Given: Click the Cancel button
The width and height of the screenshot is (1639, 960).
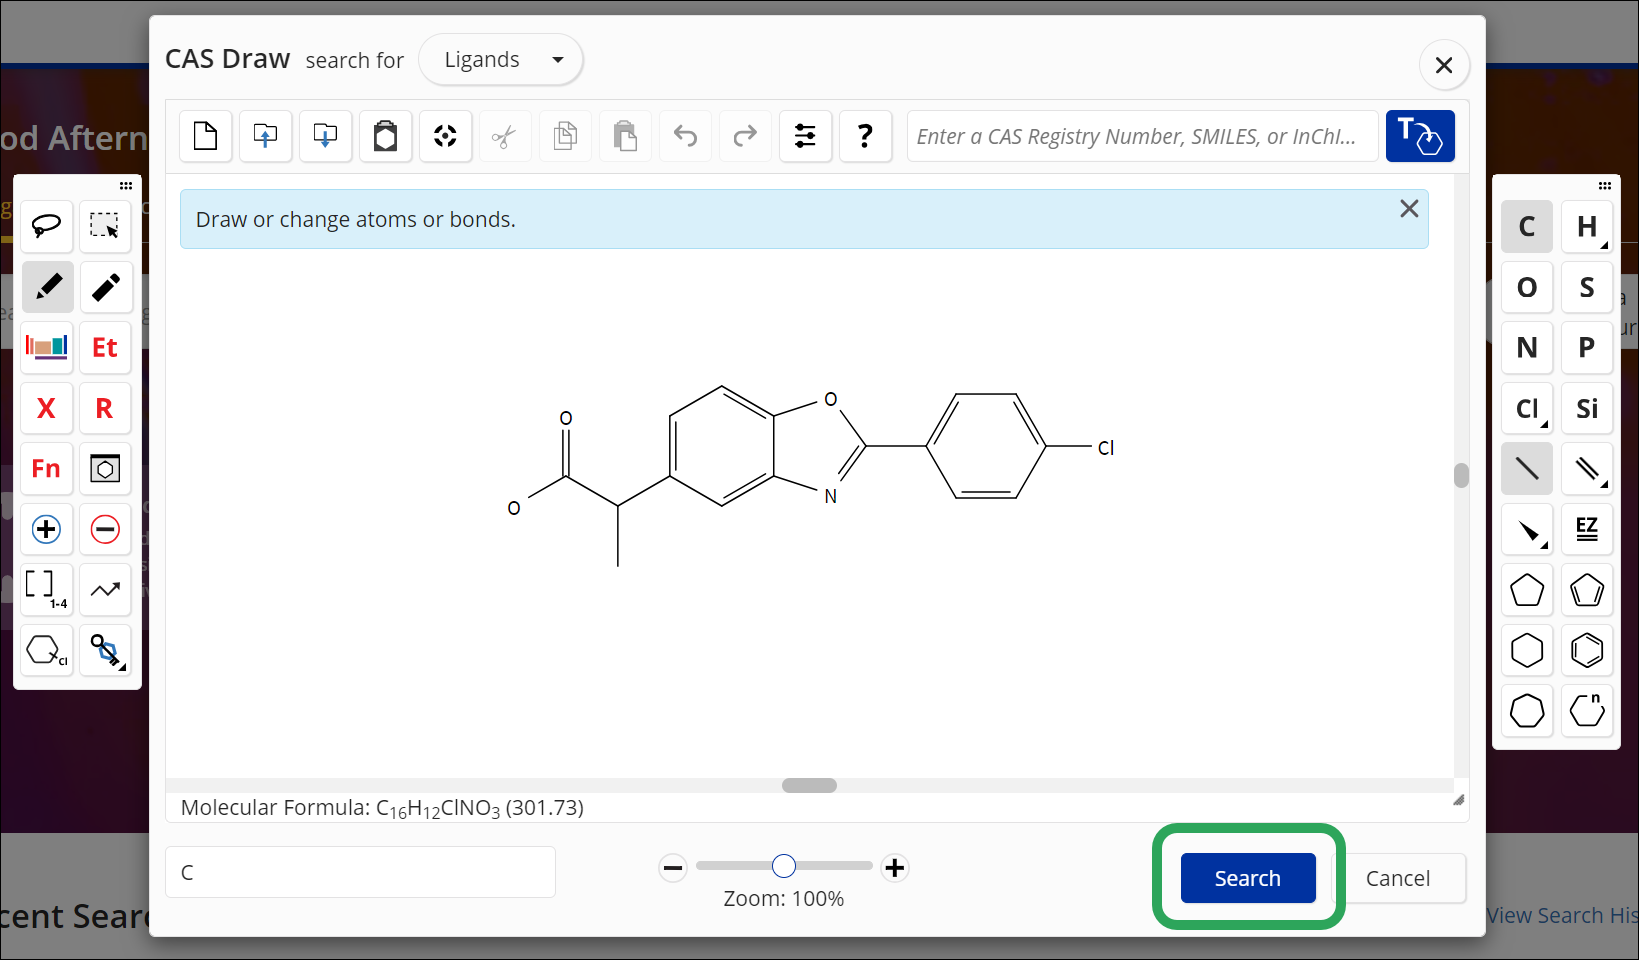Looking at the screenshot, I should 1397,878.
